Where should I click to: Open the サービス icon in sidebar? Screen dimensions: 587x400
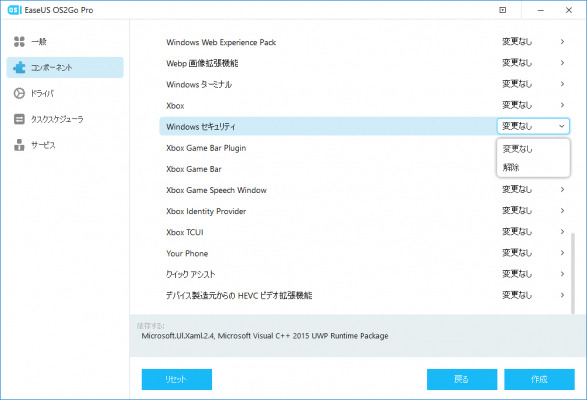tap(19, 145)
